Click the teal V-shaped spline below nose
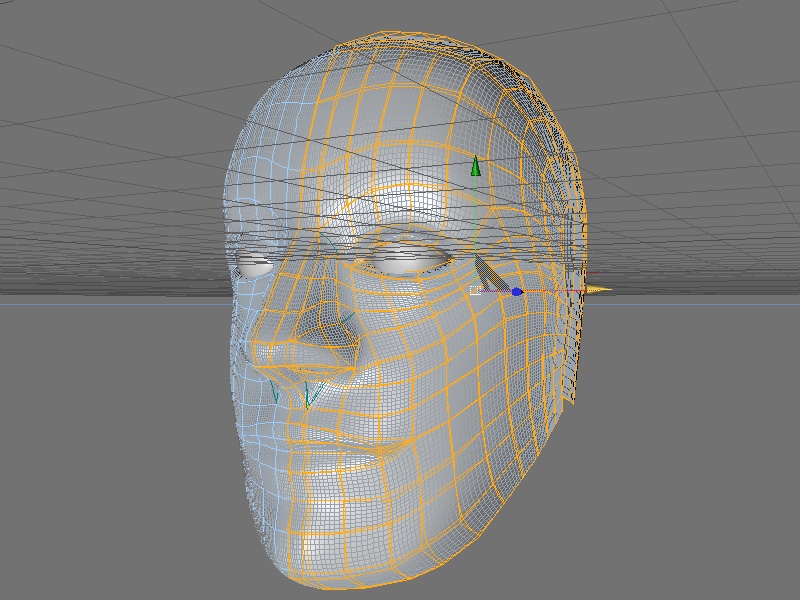The image size is (800, 600). [312, 395]
